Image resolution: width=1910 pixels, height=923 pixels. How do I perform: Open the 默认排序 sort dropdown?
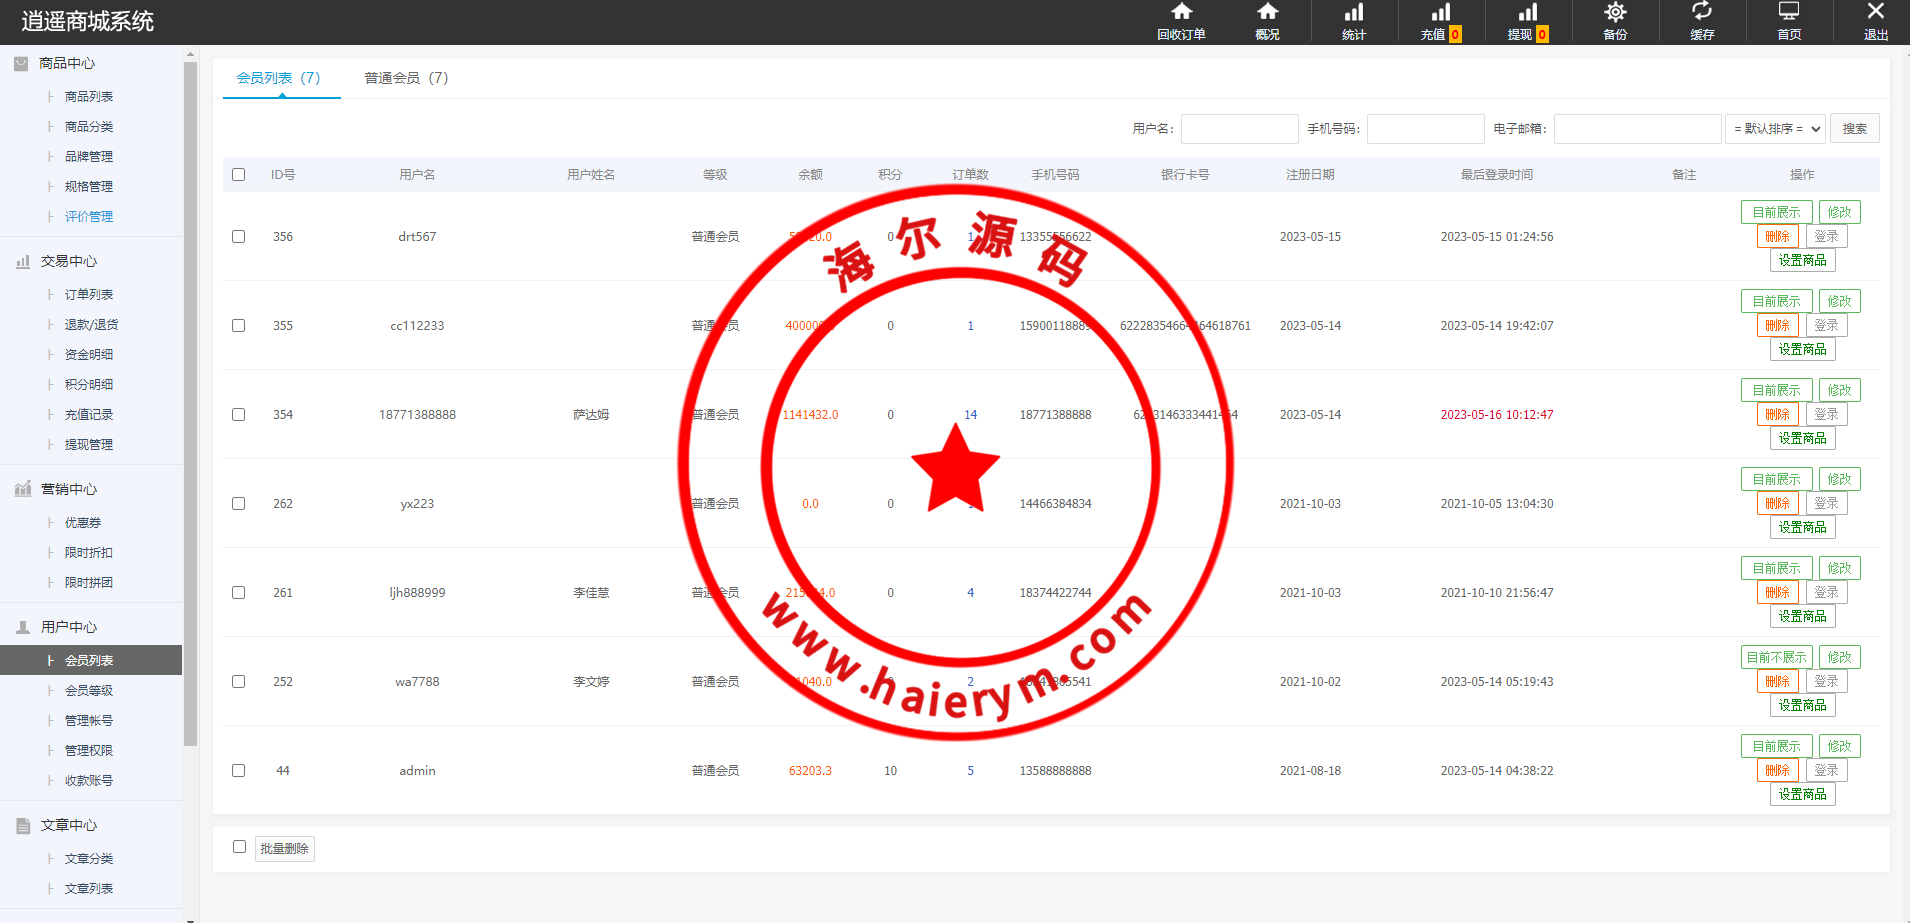pos(1775,129)
